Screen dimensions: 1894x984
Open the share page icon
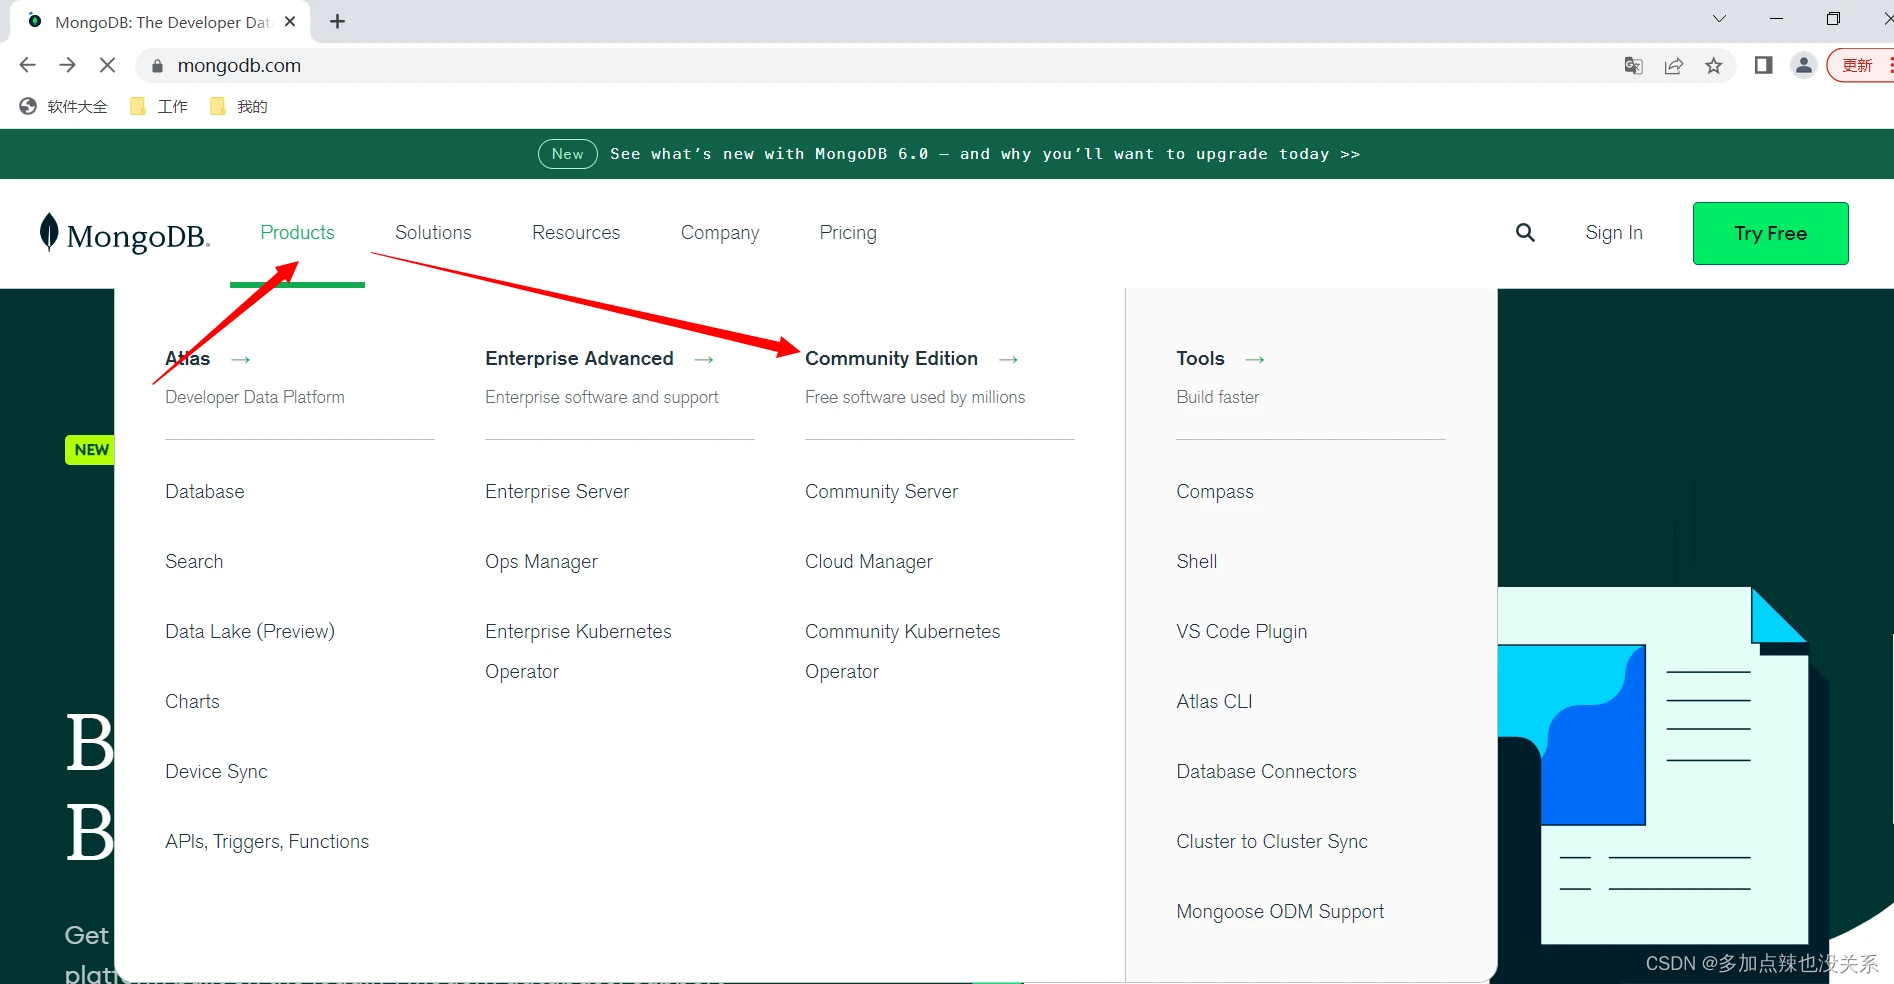tap(1673, 66)
